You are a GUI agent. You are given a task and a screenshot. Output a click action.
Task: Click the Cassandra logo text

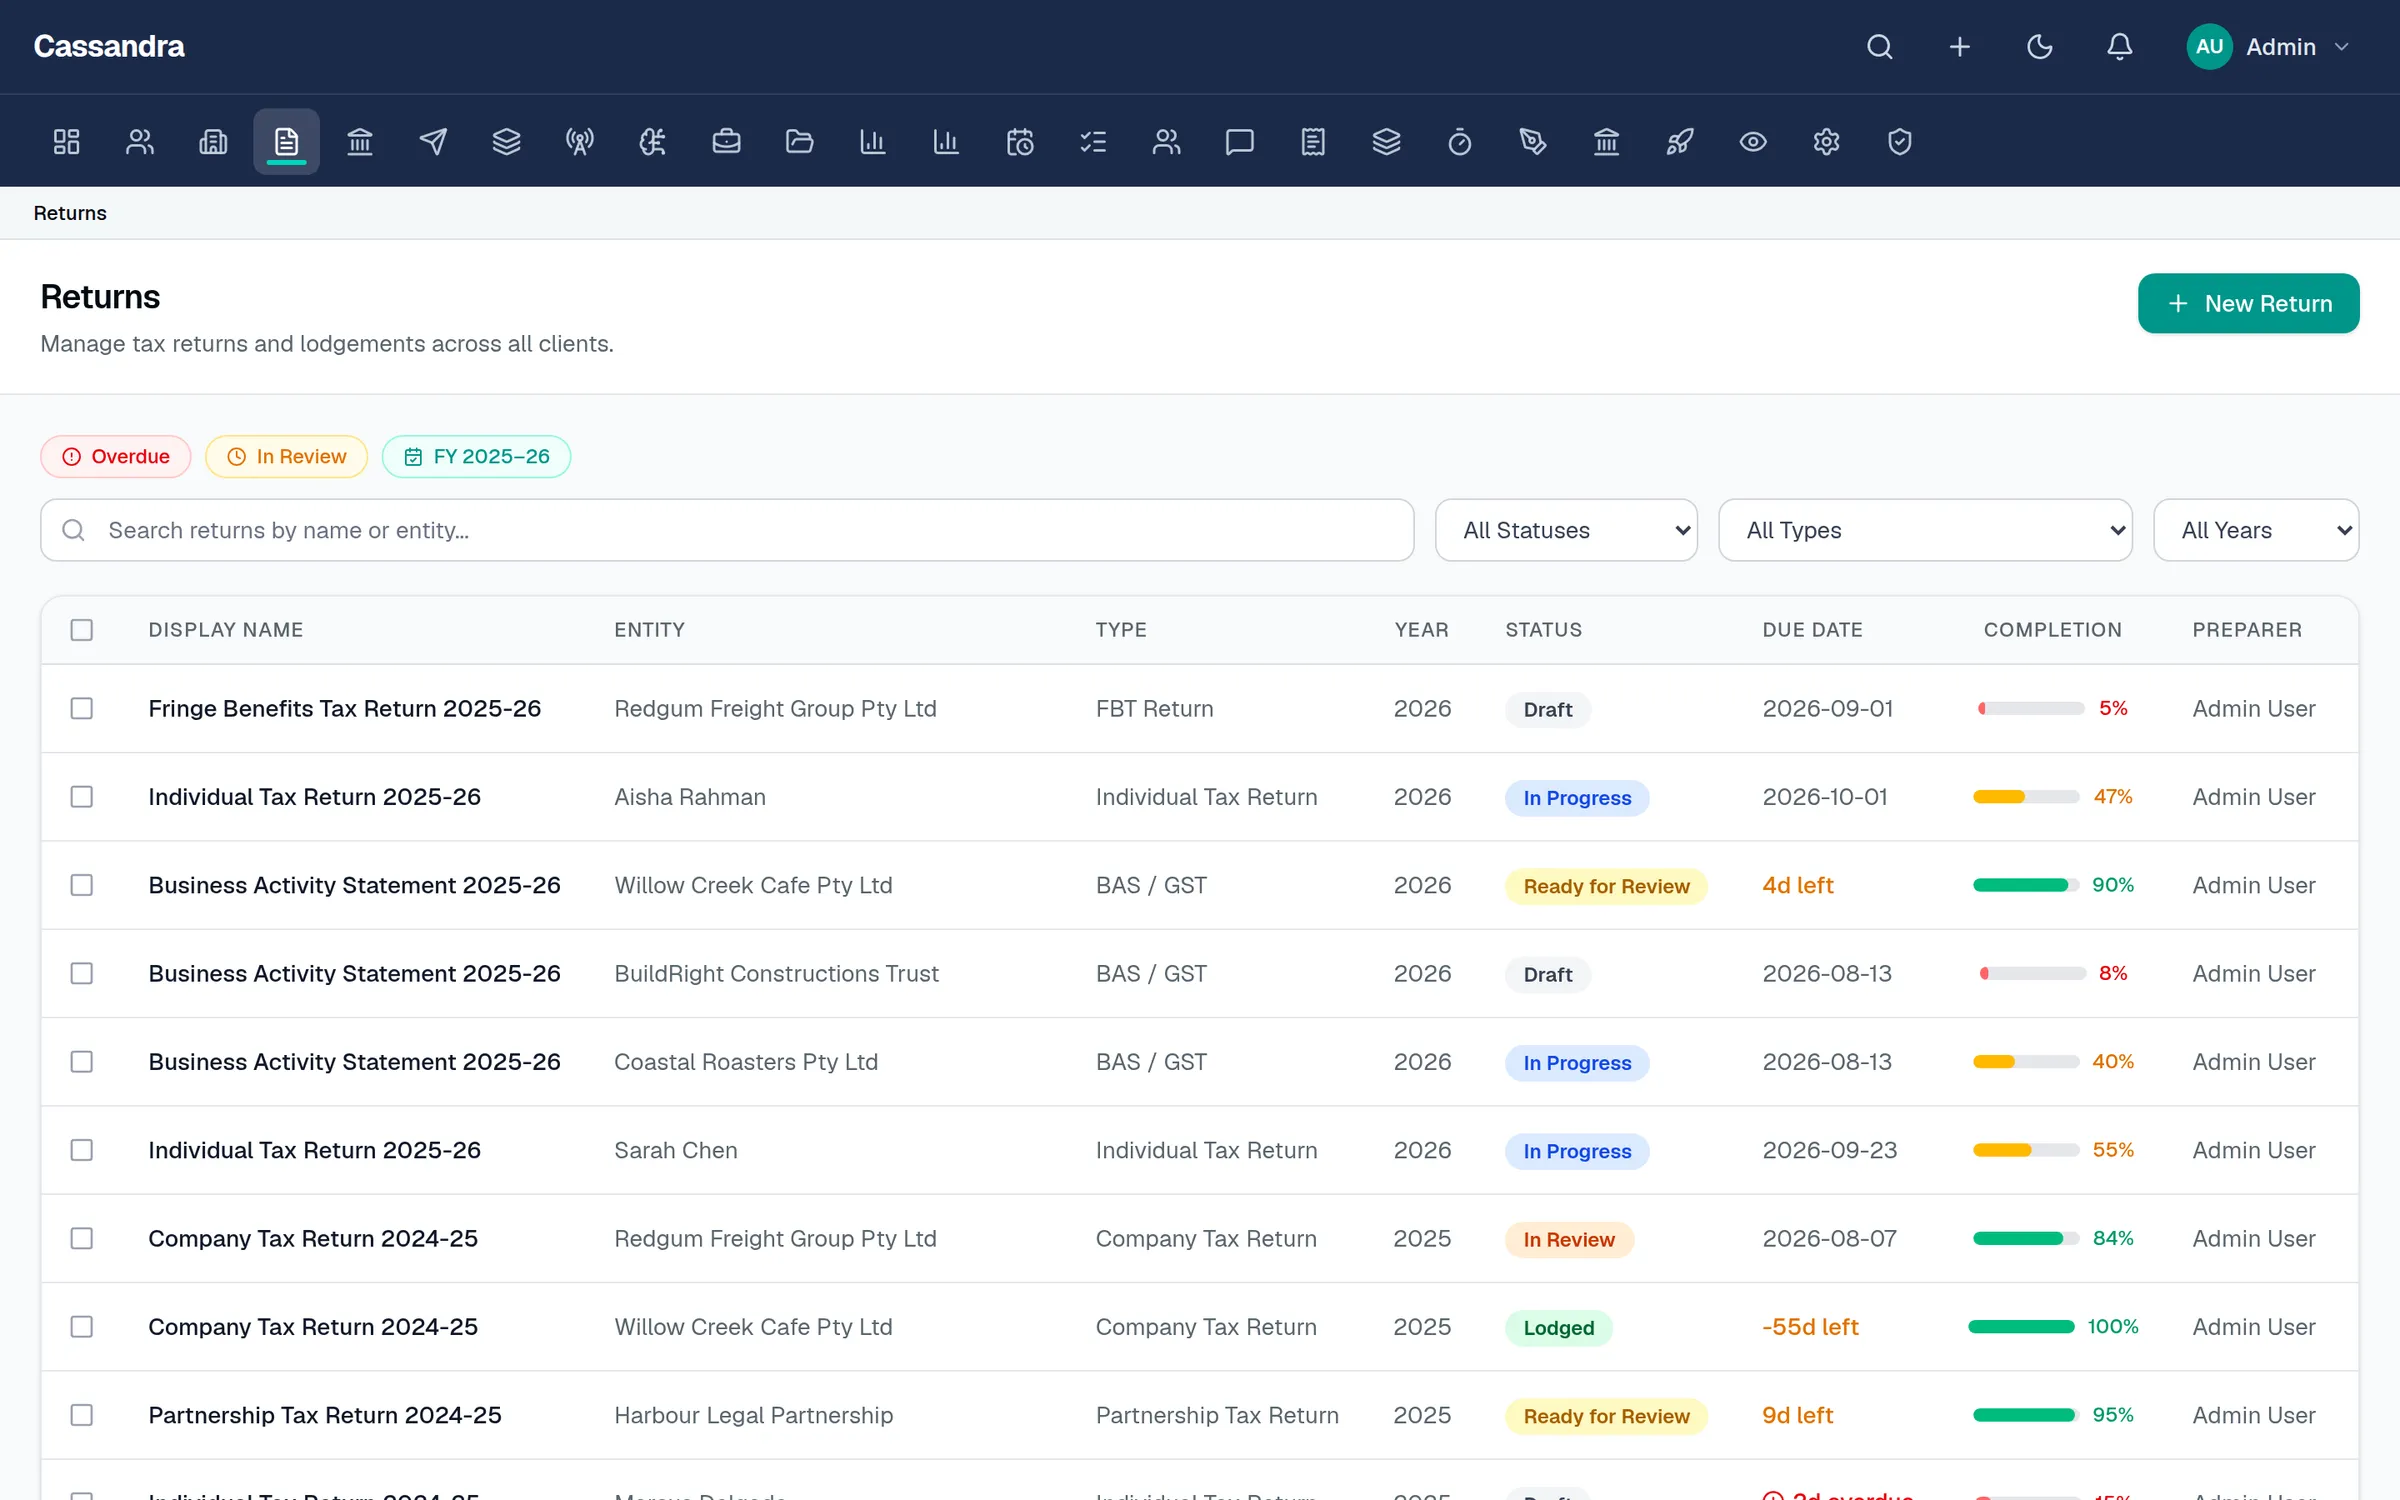point(109,47)
